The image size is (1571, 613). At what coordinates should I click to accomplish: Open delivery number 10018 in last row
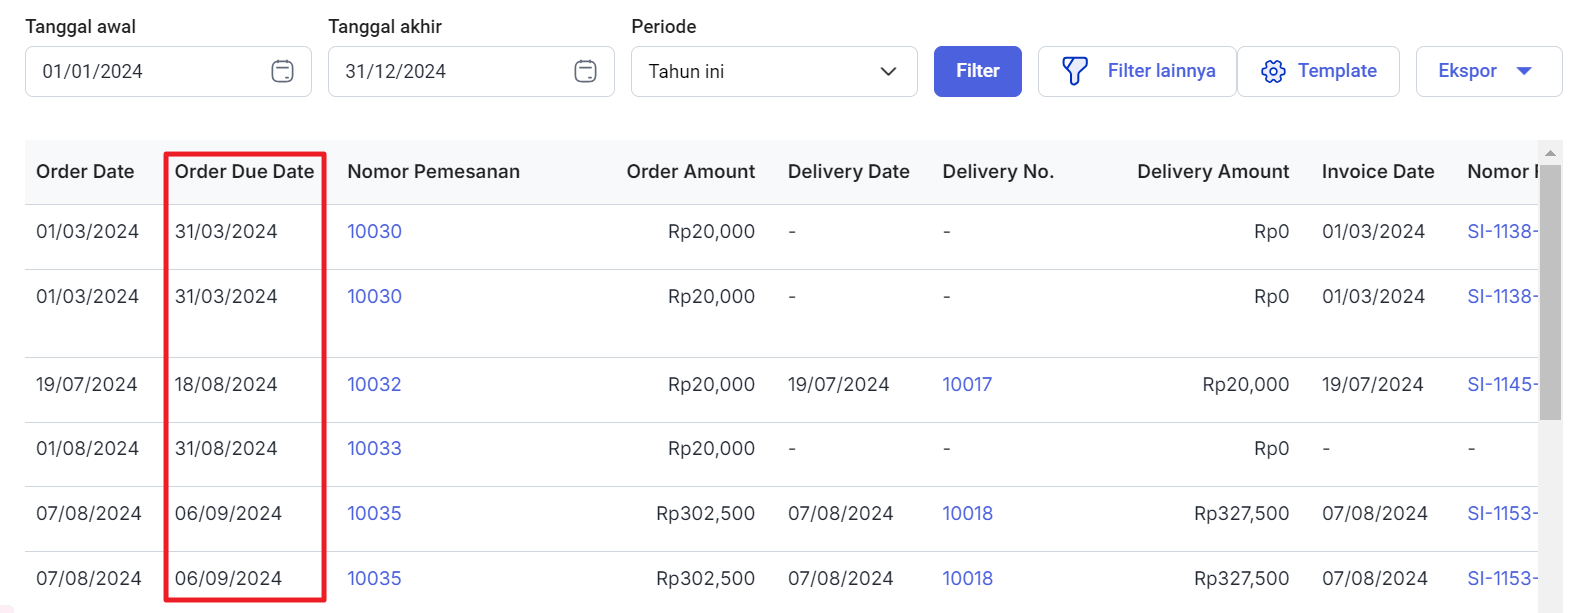click(967, 578)
